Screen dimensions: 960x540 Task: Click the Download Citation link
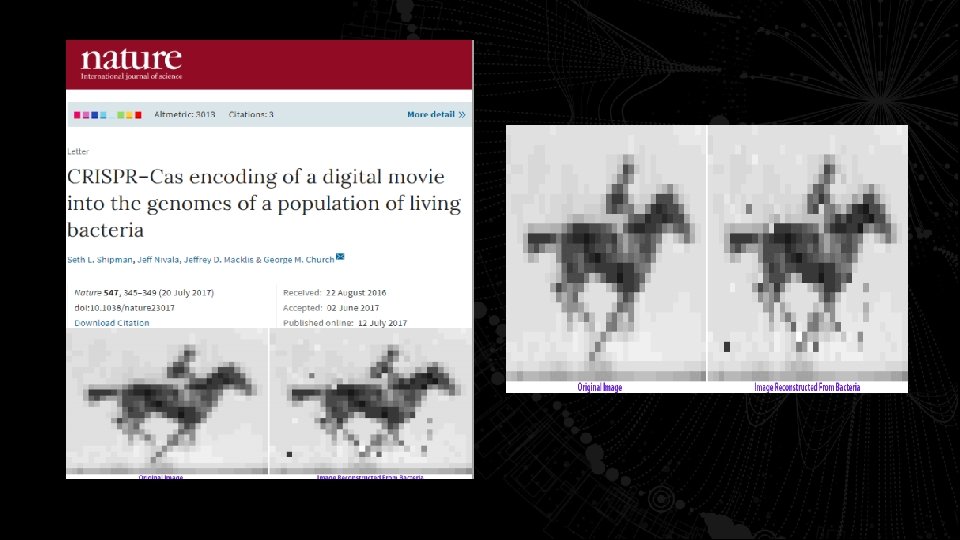pos(111,323)
